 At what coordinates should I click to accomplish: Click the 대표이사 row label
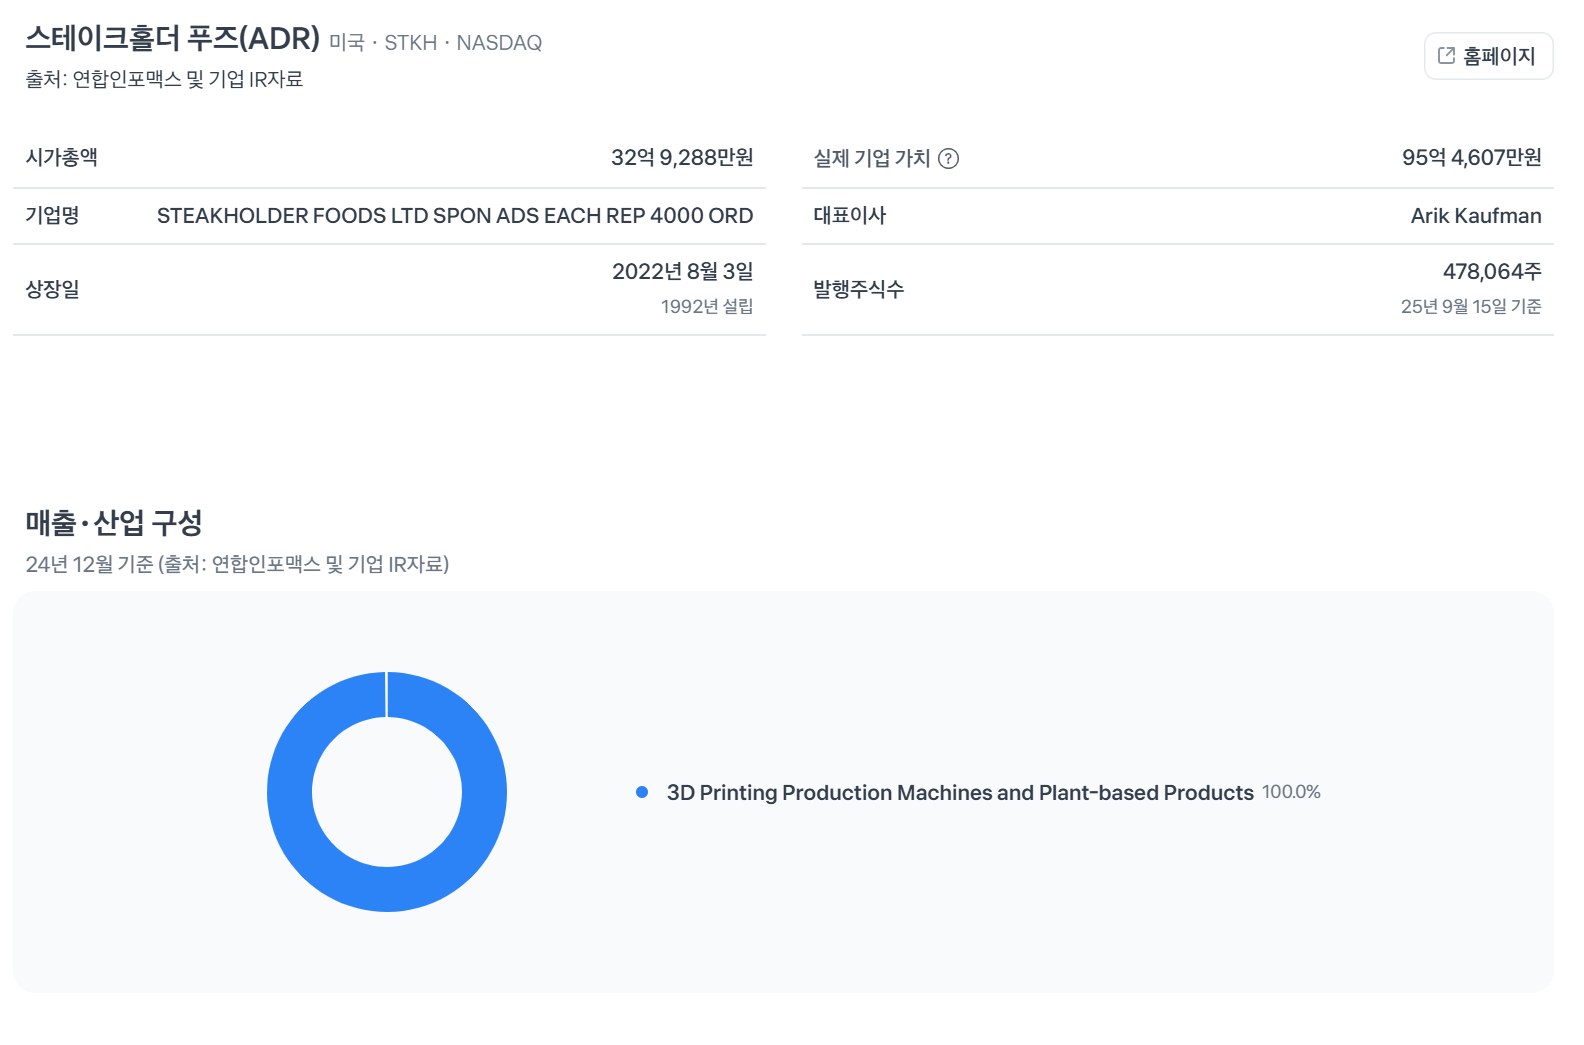850,216
